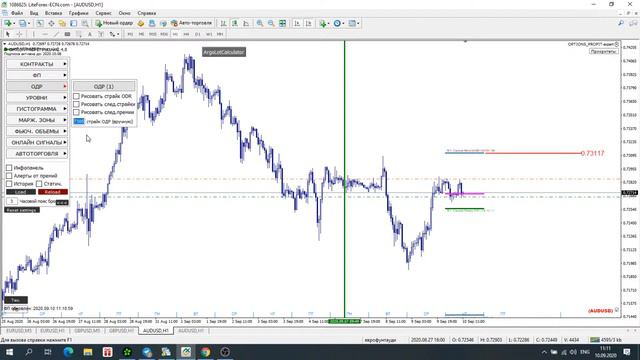
Task: Switch chart to bar chart mode
Action: (x=223, y=23)
